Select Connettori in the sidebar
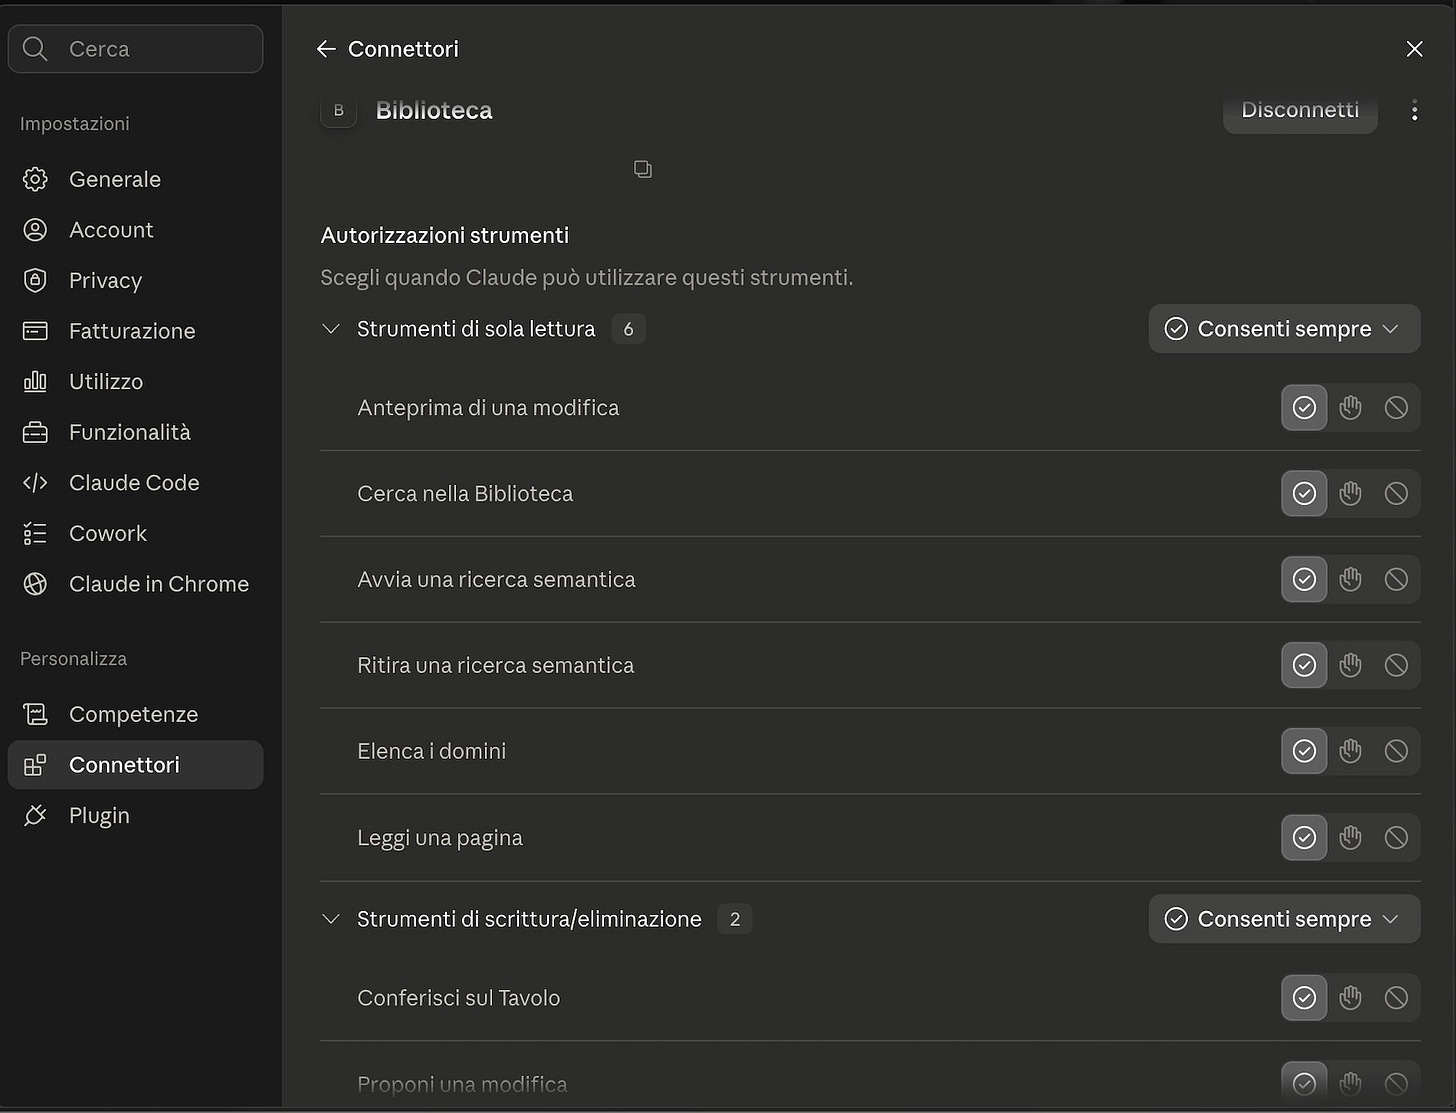 135,765
